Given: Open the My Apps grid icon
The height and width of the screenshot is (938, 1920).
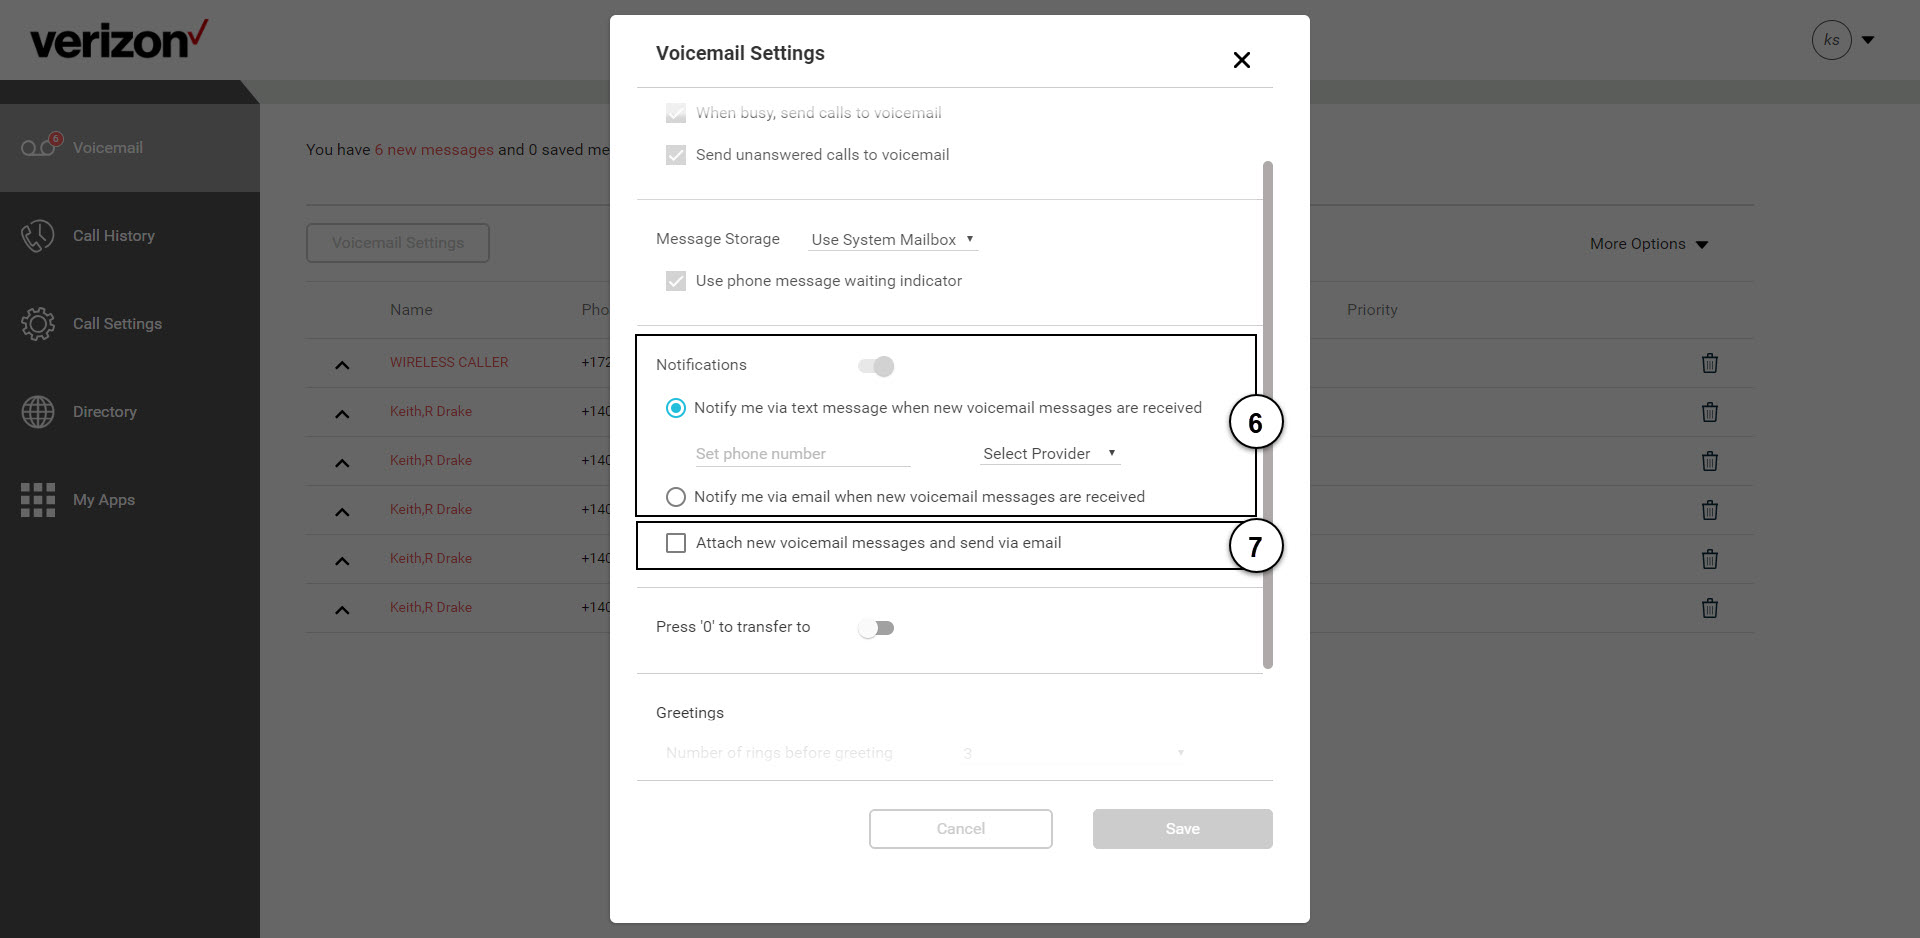Looking at the screenshot, I should [38, 500].
